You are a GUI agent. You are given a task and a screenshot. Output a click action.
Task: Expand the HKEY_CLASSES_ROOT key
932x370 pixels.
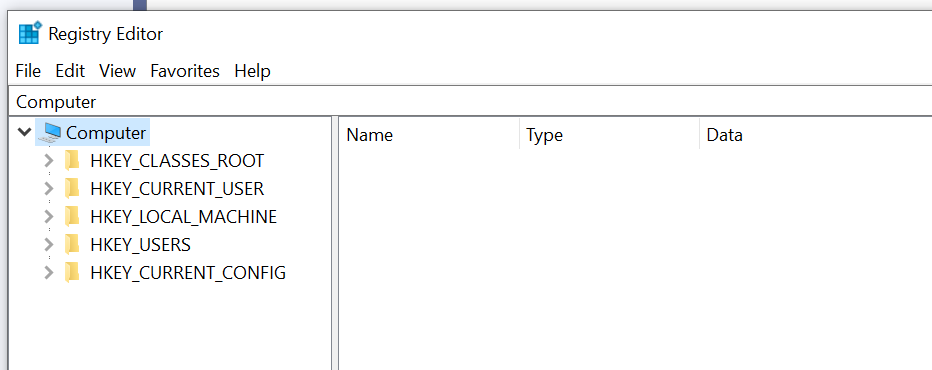[49, 161]
